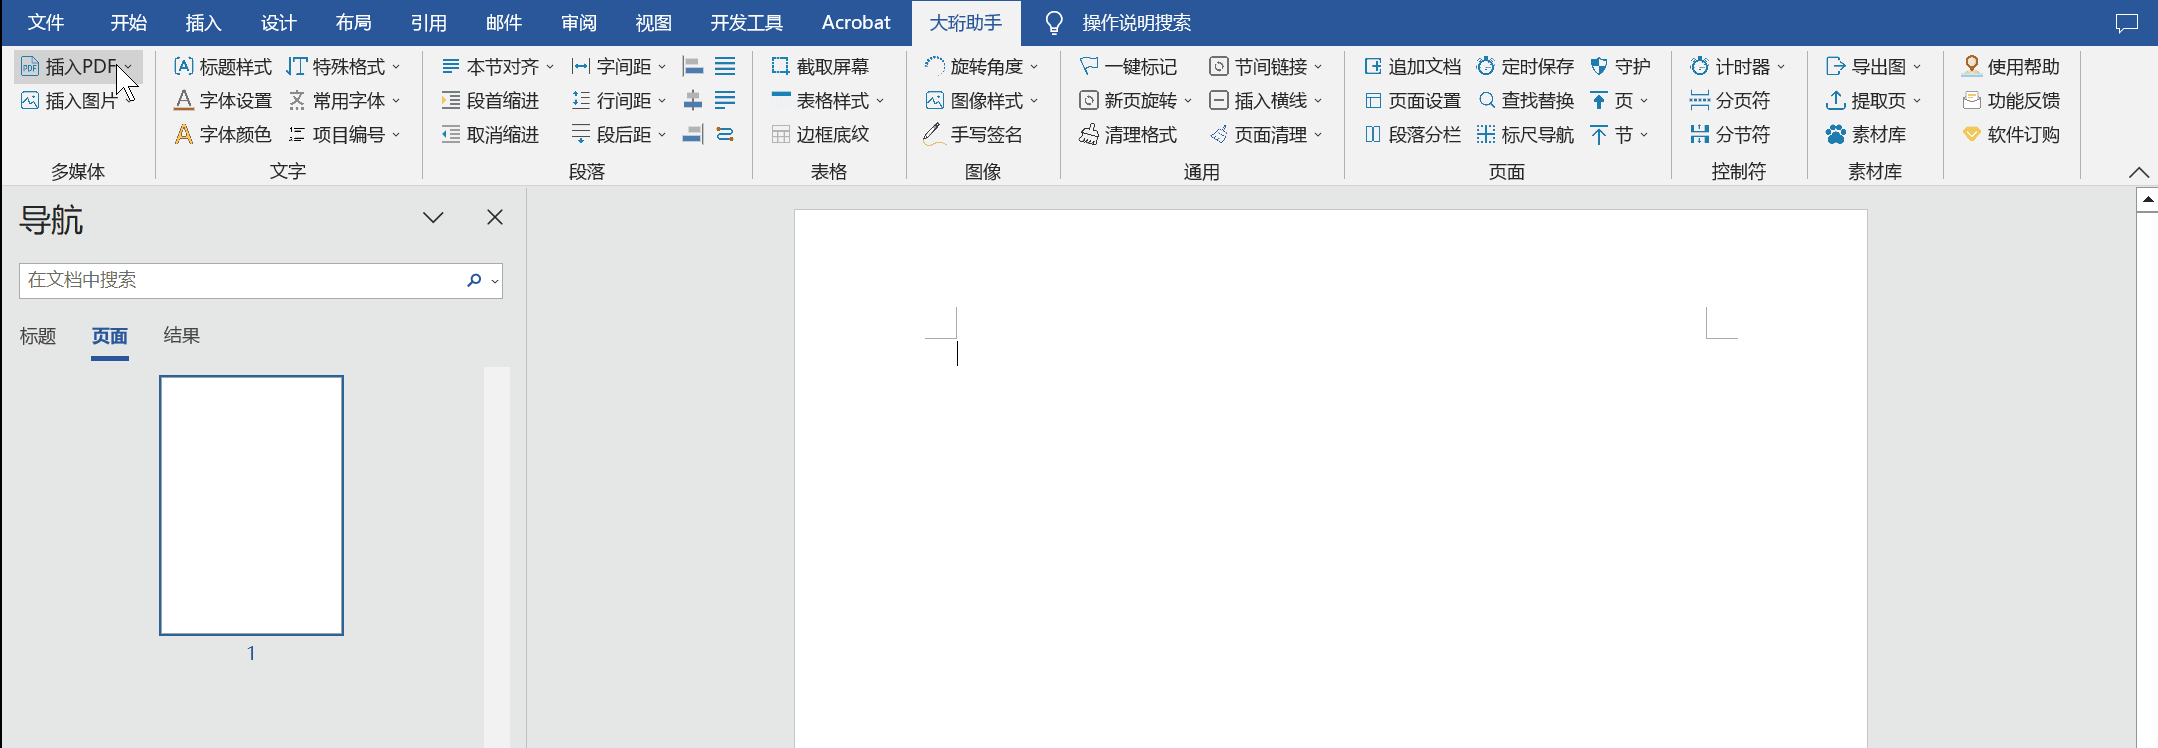Expand 新页旋转 dropdown
Screen dimensions: 2158x748
pyautogui.click(x=1188, y=102)
